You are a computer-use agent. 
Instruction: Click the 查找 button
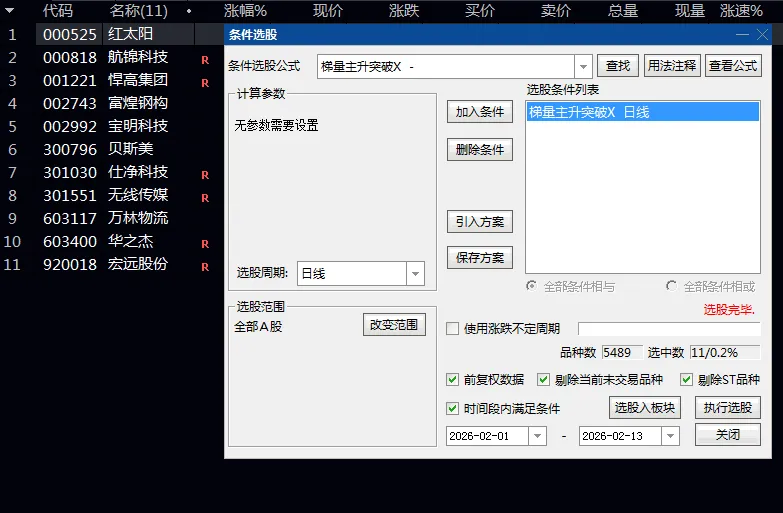618,65
